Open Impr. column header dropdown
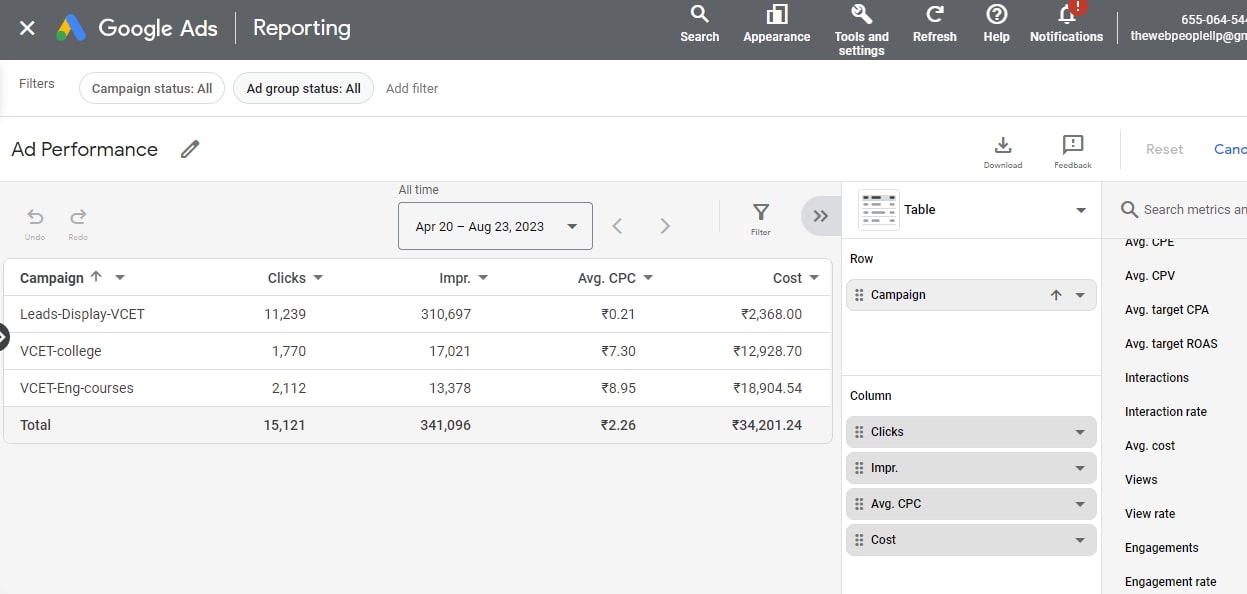Viewport: 1247px width, 594px height. pos(483,278)
